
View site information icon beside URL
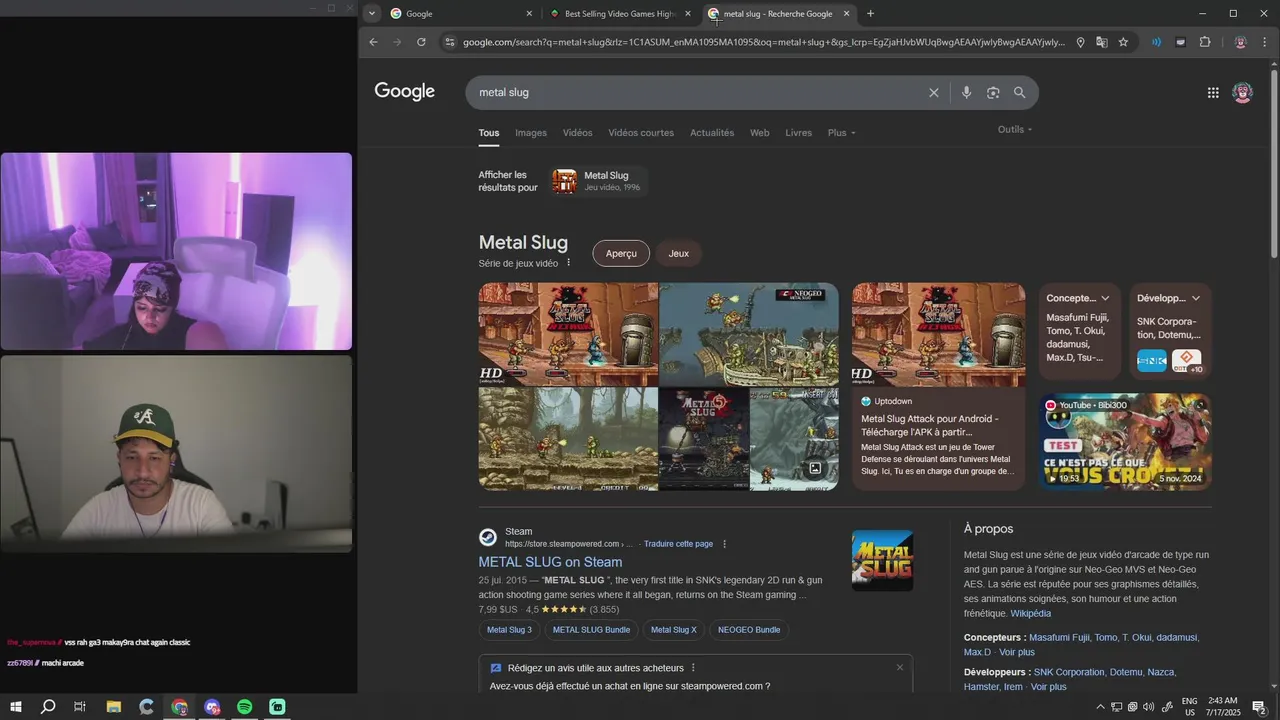(450, 42)
